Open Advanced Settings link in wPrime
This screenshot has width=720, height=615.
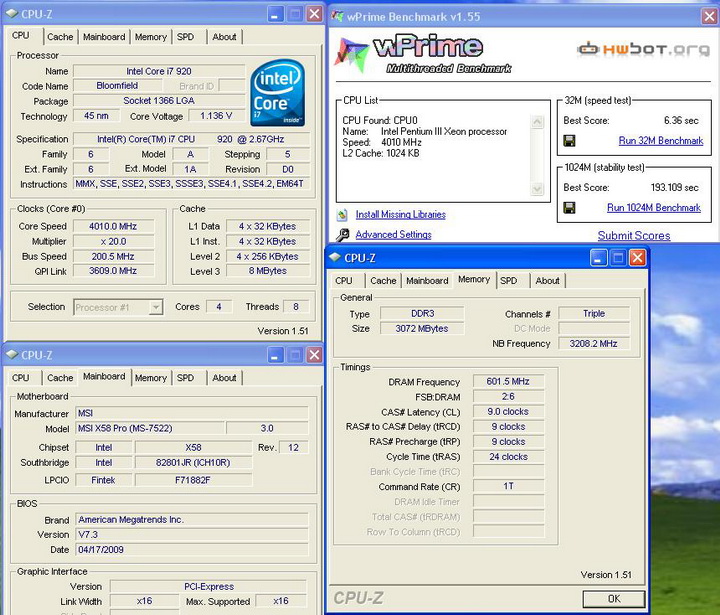pyautogui.click(x=394, y=235)
